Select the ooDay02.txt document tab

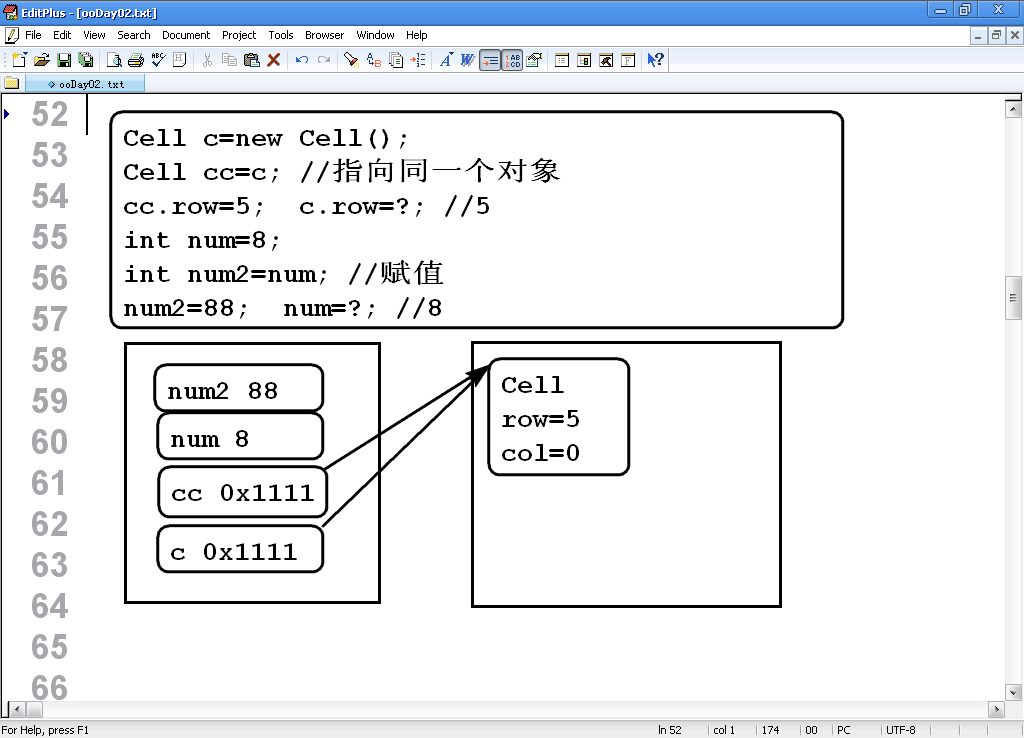[86, 84]
